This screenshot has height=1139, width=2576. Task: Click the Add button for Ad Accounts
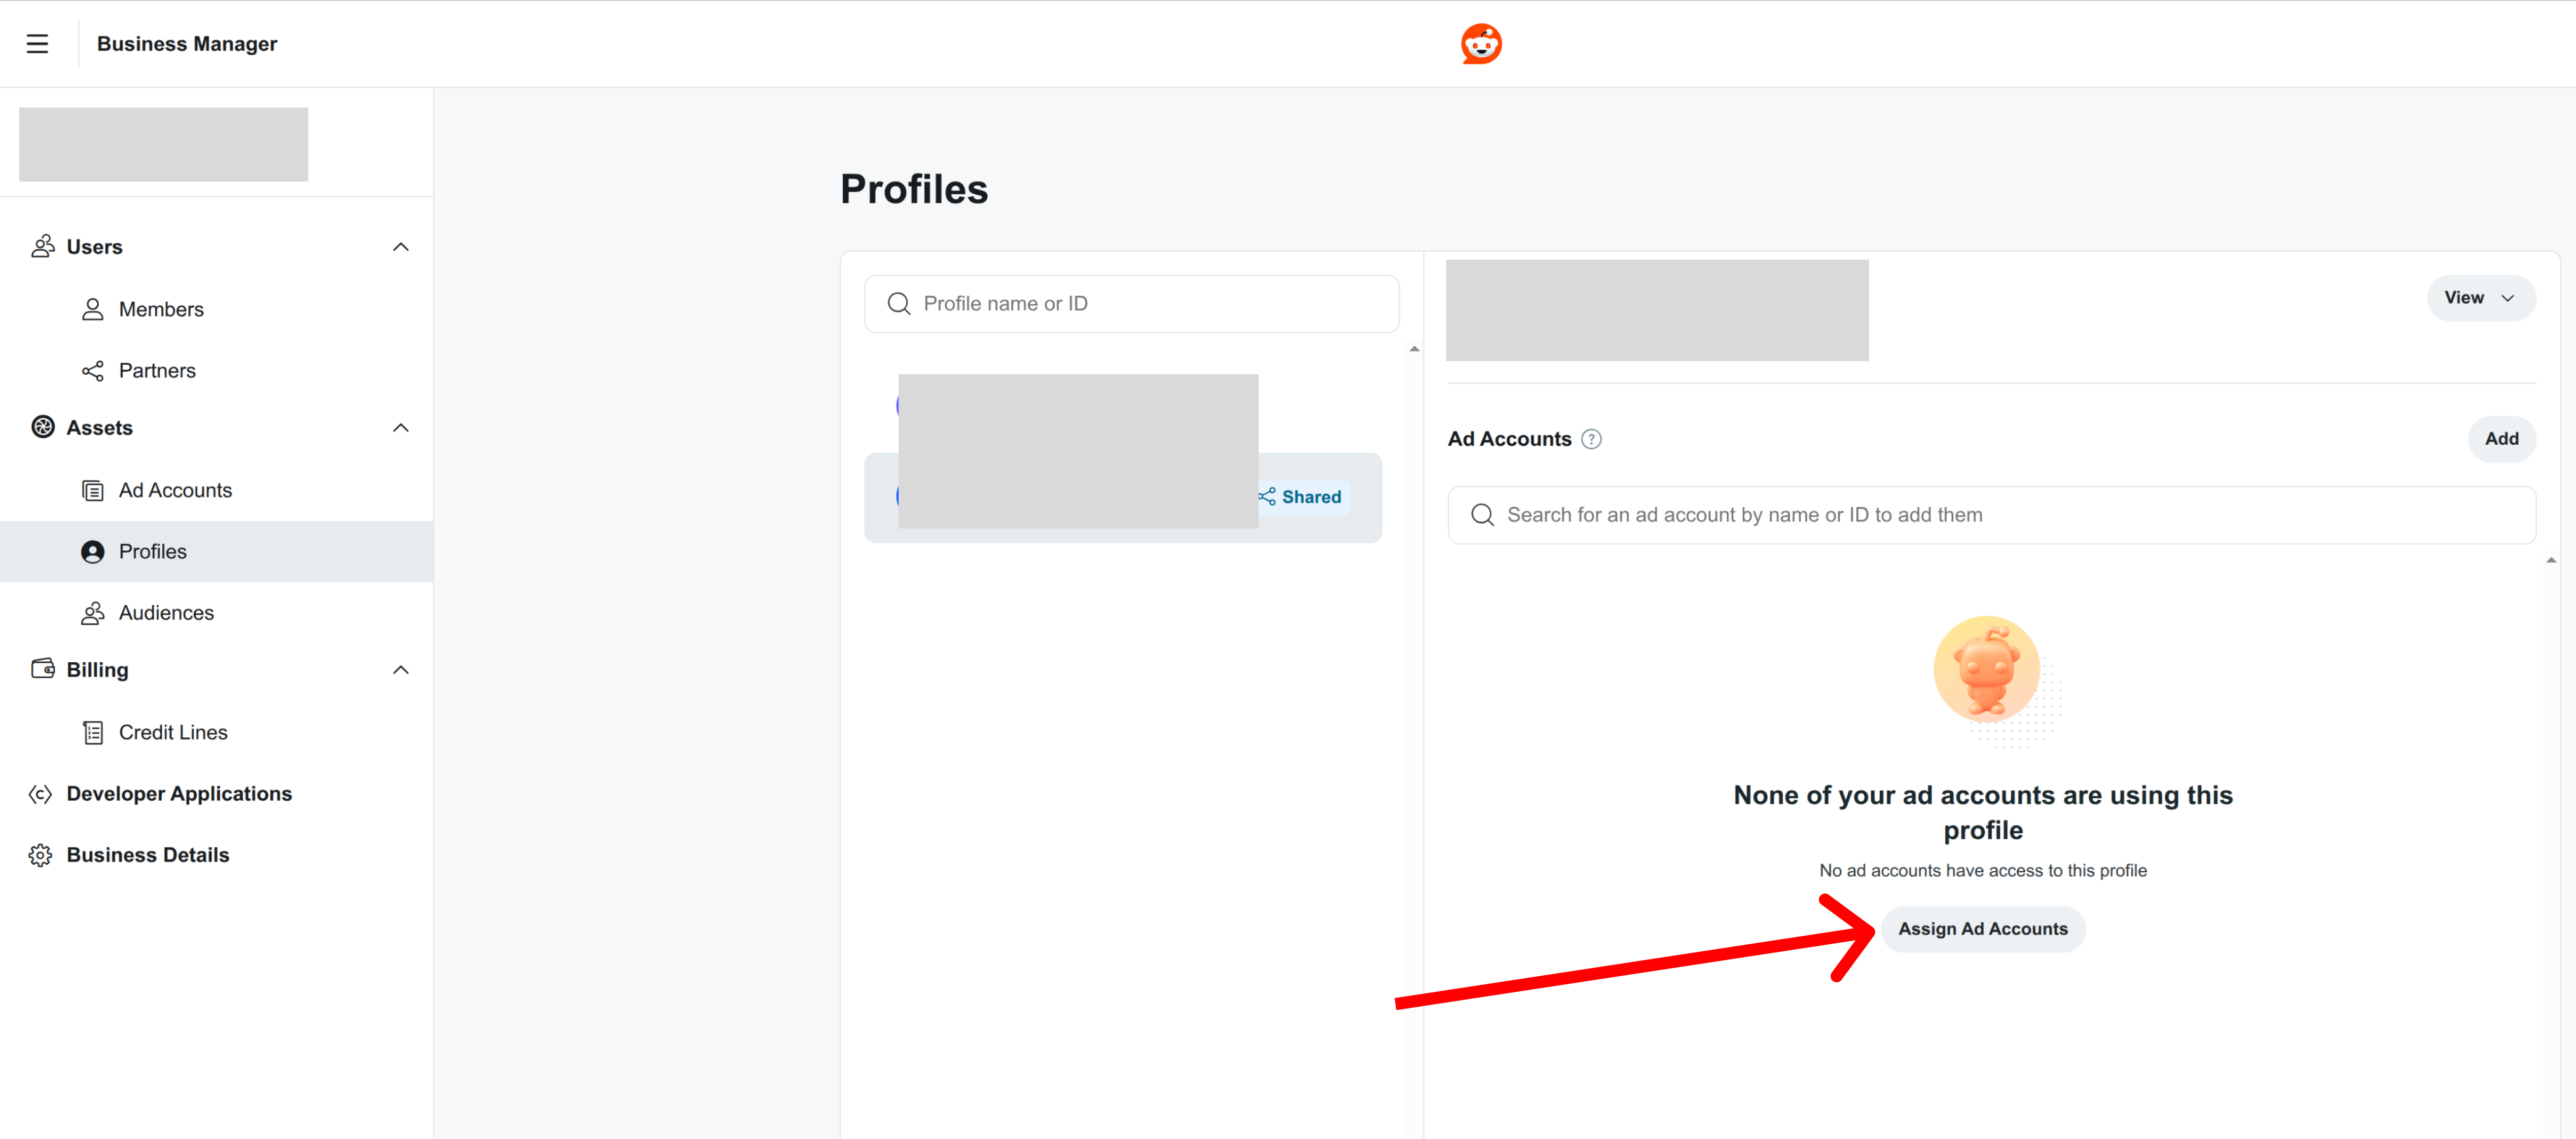click(2502, 439)
